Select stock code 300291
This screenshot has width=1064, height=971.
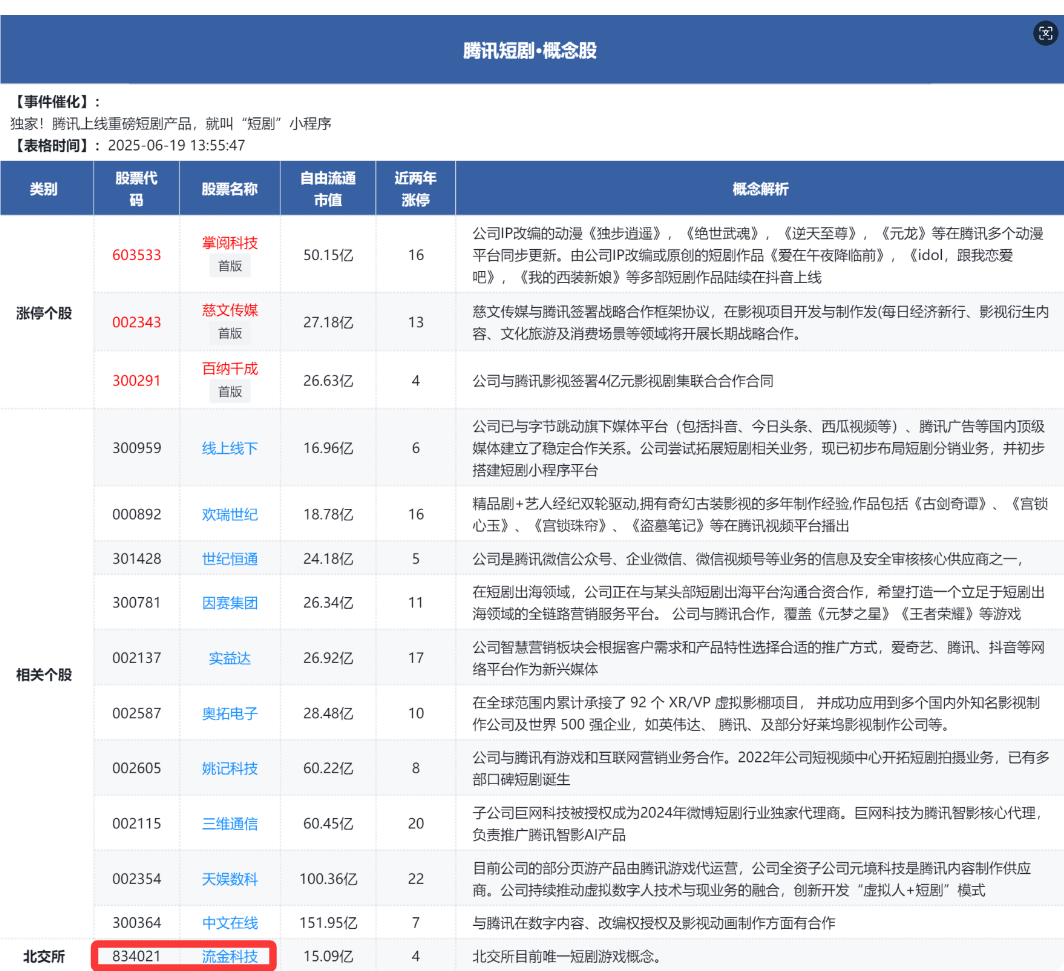pos(136,381)
